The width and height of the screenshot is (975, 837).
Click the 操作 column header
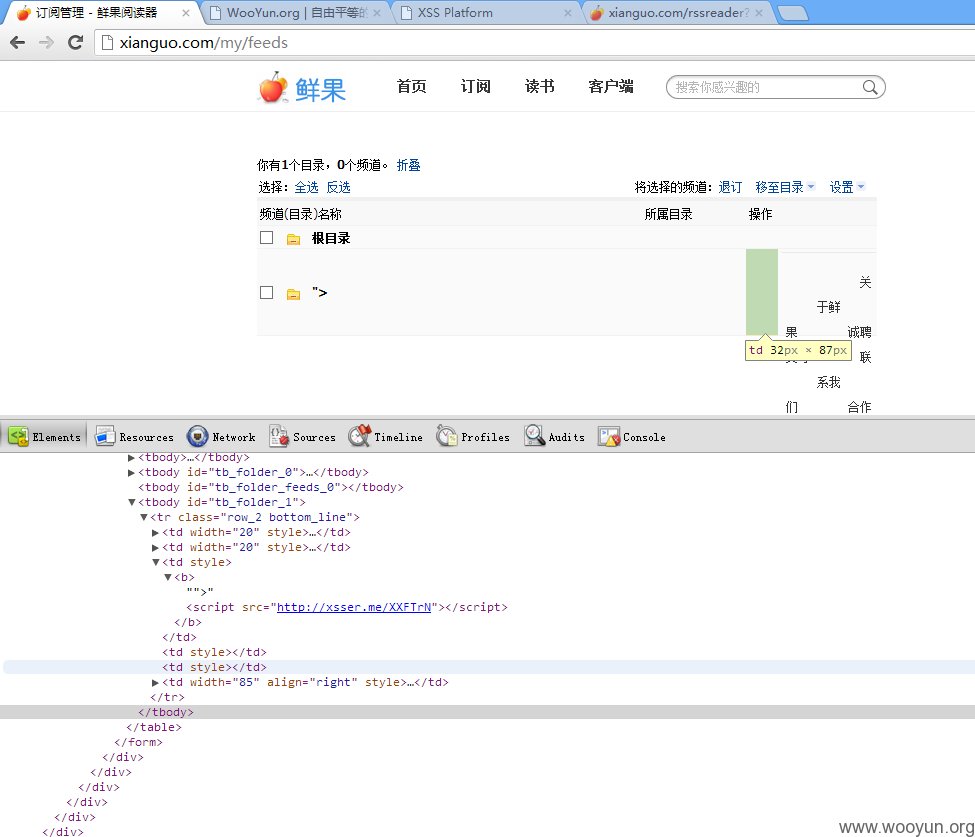(760, 215)
